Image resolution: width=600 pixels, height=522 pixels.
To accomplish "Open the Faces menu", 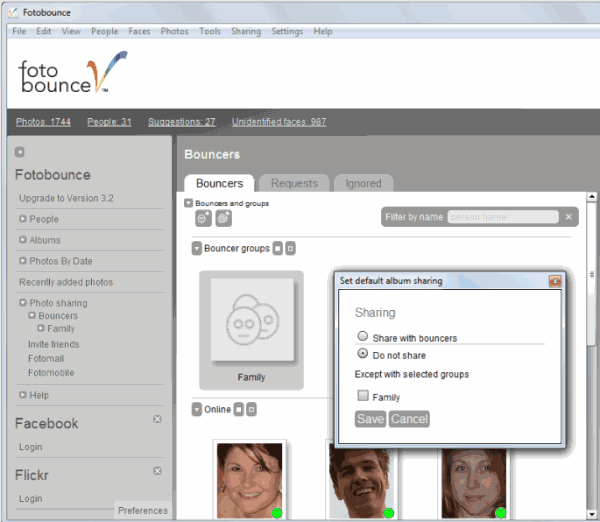I will coord(139,31).
